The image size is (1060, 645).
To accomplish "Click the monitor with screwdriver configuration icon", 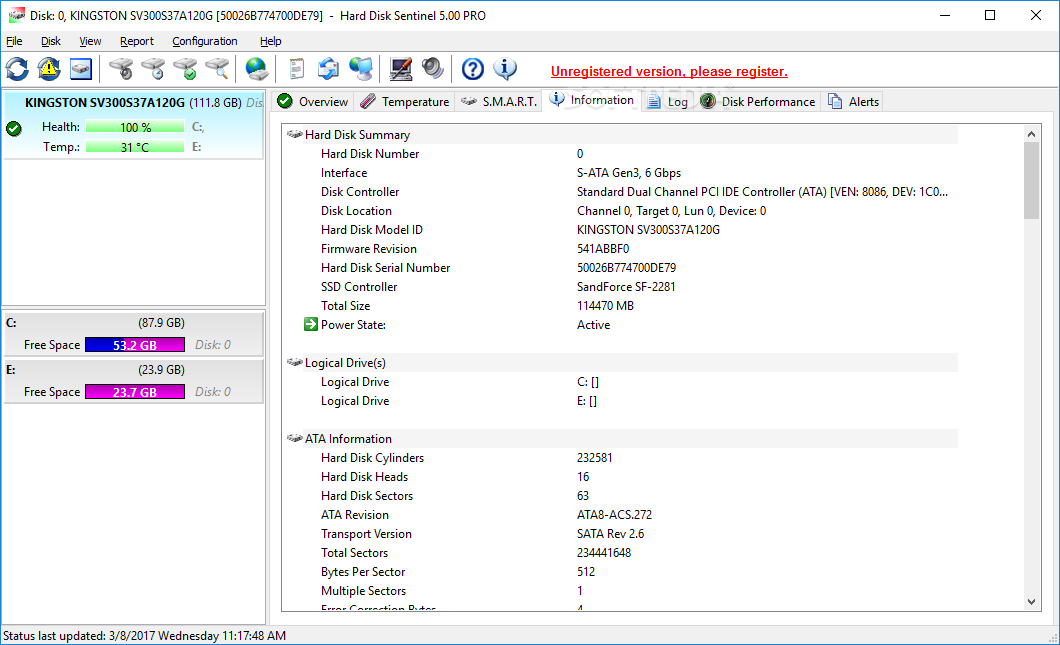I will point(401,69).
